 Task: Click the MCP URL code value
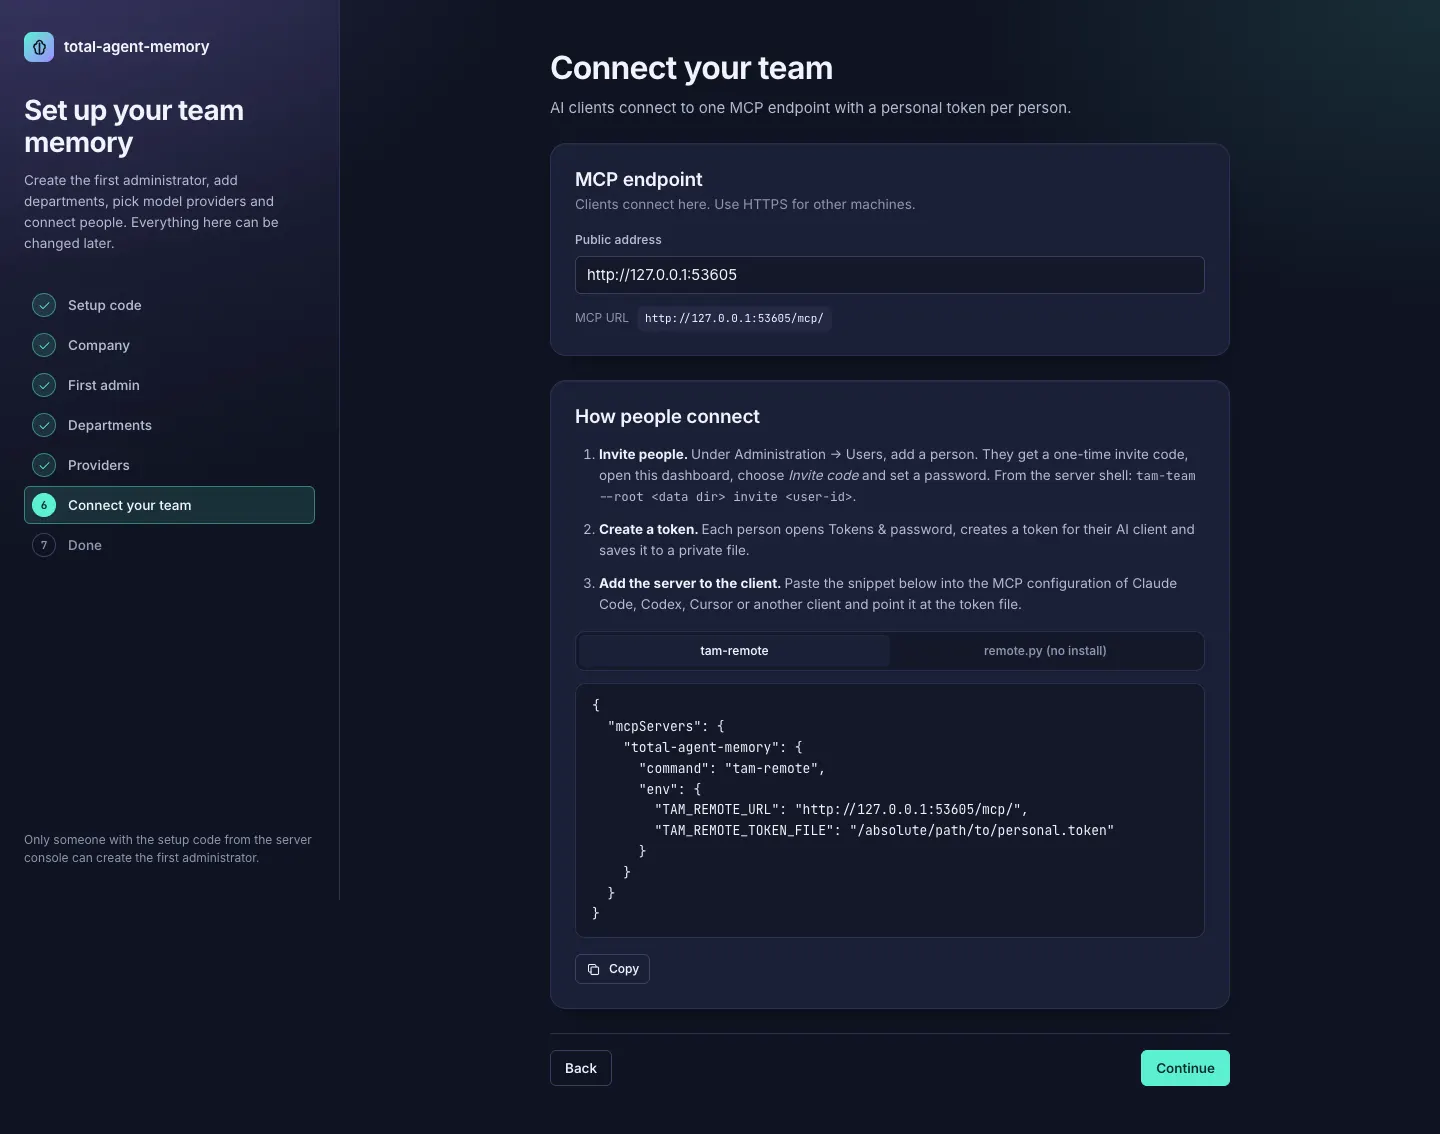pos(734,318)
